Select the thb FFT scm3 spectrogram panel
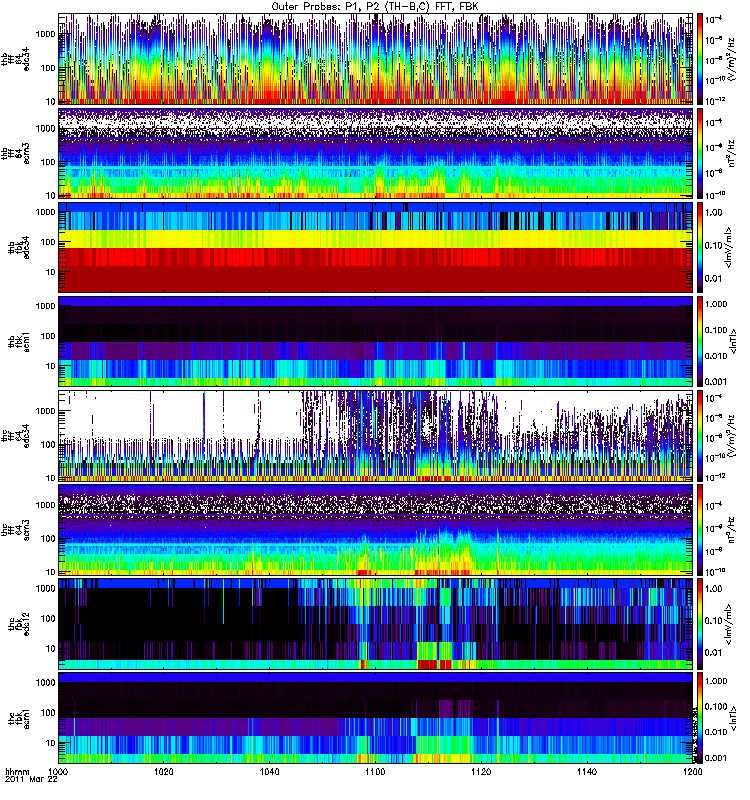Viewport: 750px width, 800px height. (x=375, y=153)
